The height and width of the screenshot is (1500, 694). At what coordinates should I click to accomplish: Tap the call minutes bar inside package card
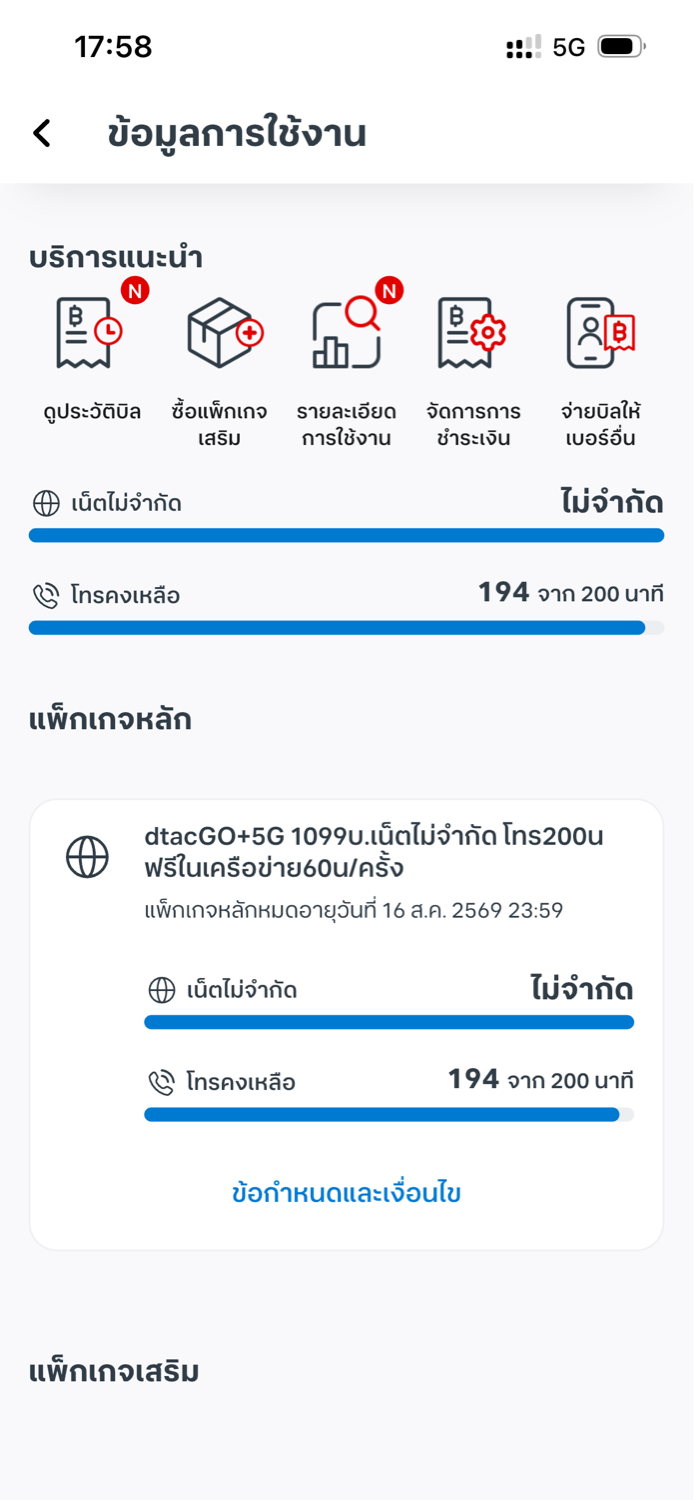click(x=389, y=1114)
